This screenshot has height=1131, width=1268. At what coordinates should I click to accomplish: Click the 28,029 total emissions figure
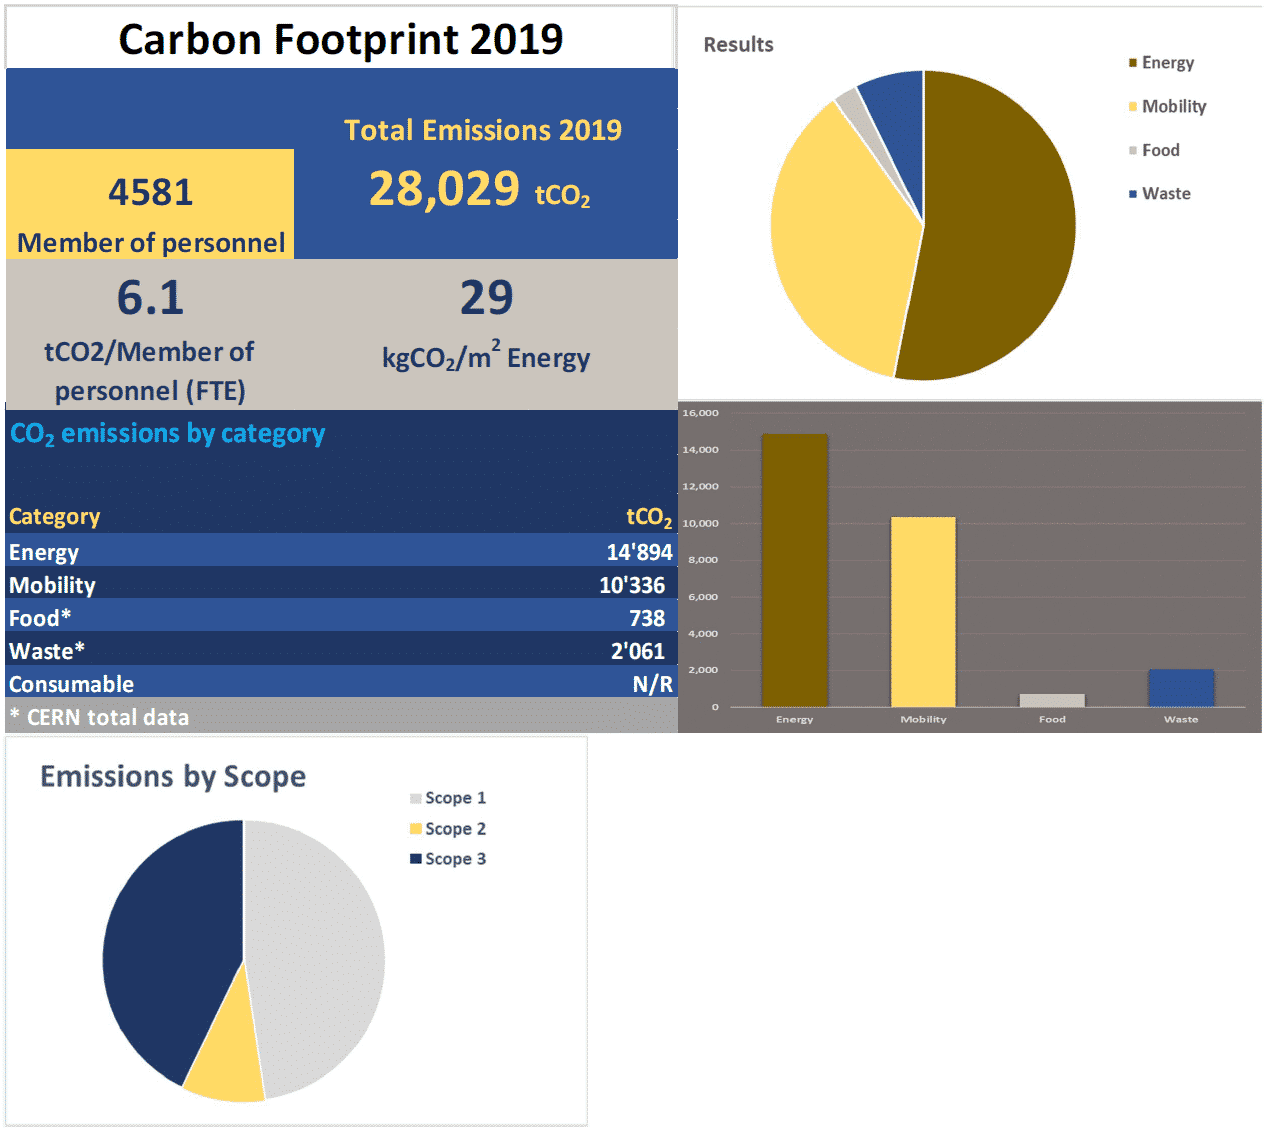click(x=445, y=189)
